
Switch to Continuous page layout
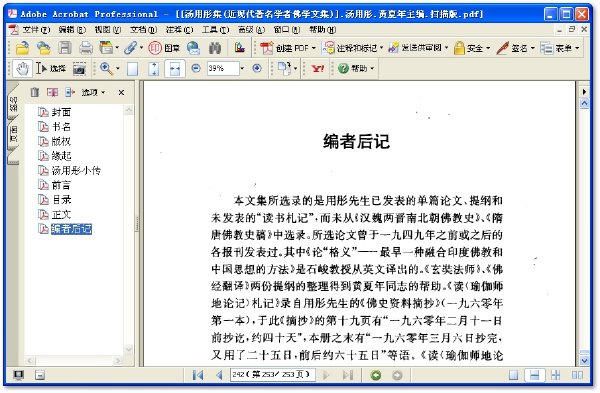click(x=534, y=375)
